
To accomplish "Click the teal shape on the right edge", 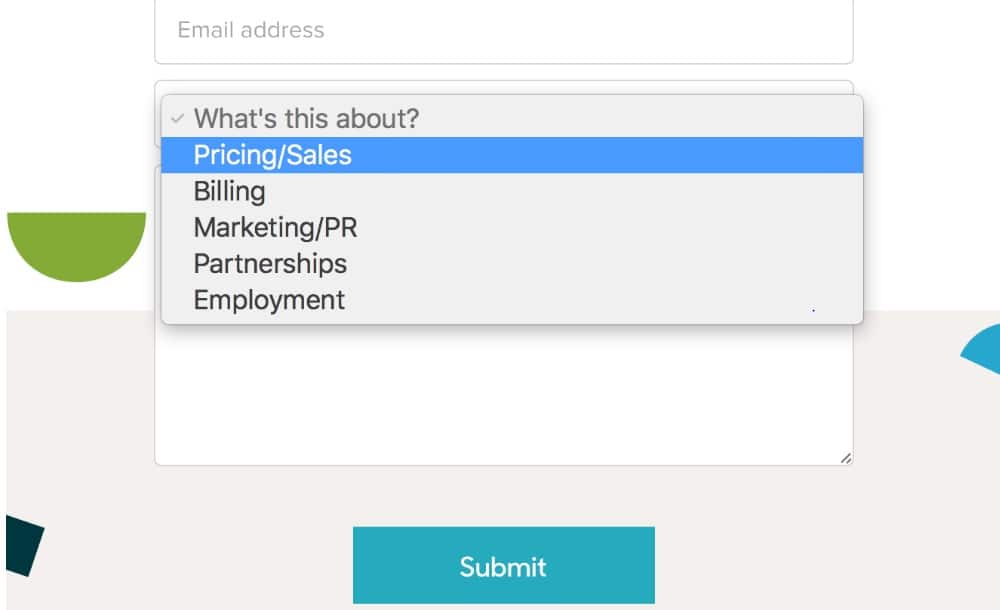I will (985, 355).
